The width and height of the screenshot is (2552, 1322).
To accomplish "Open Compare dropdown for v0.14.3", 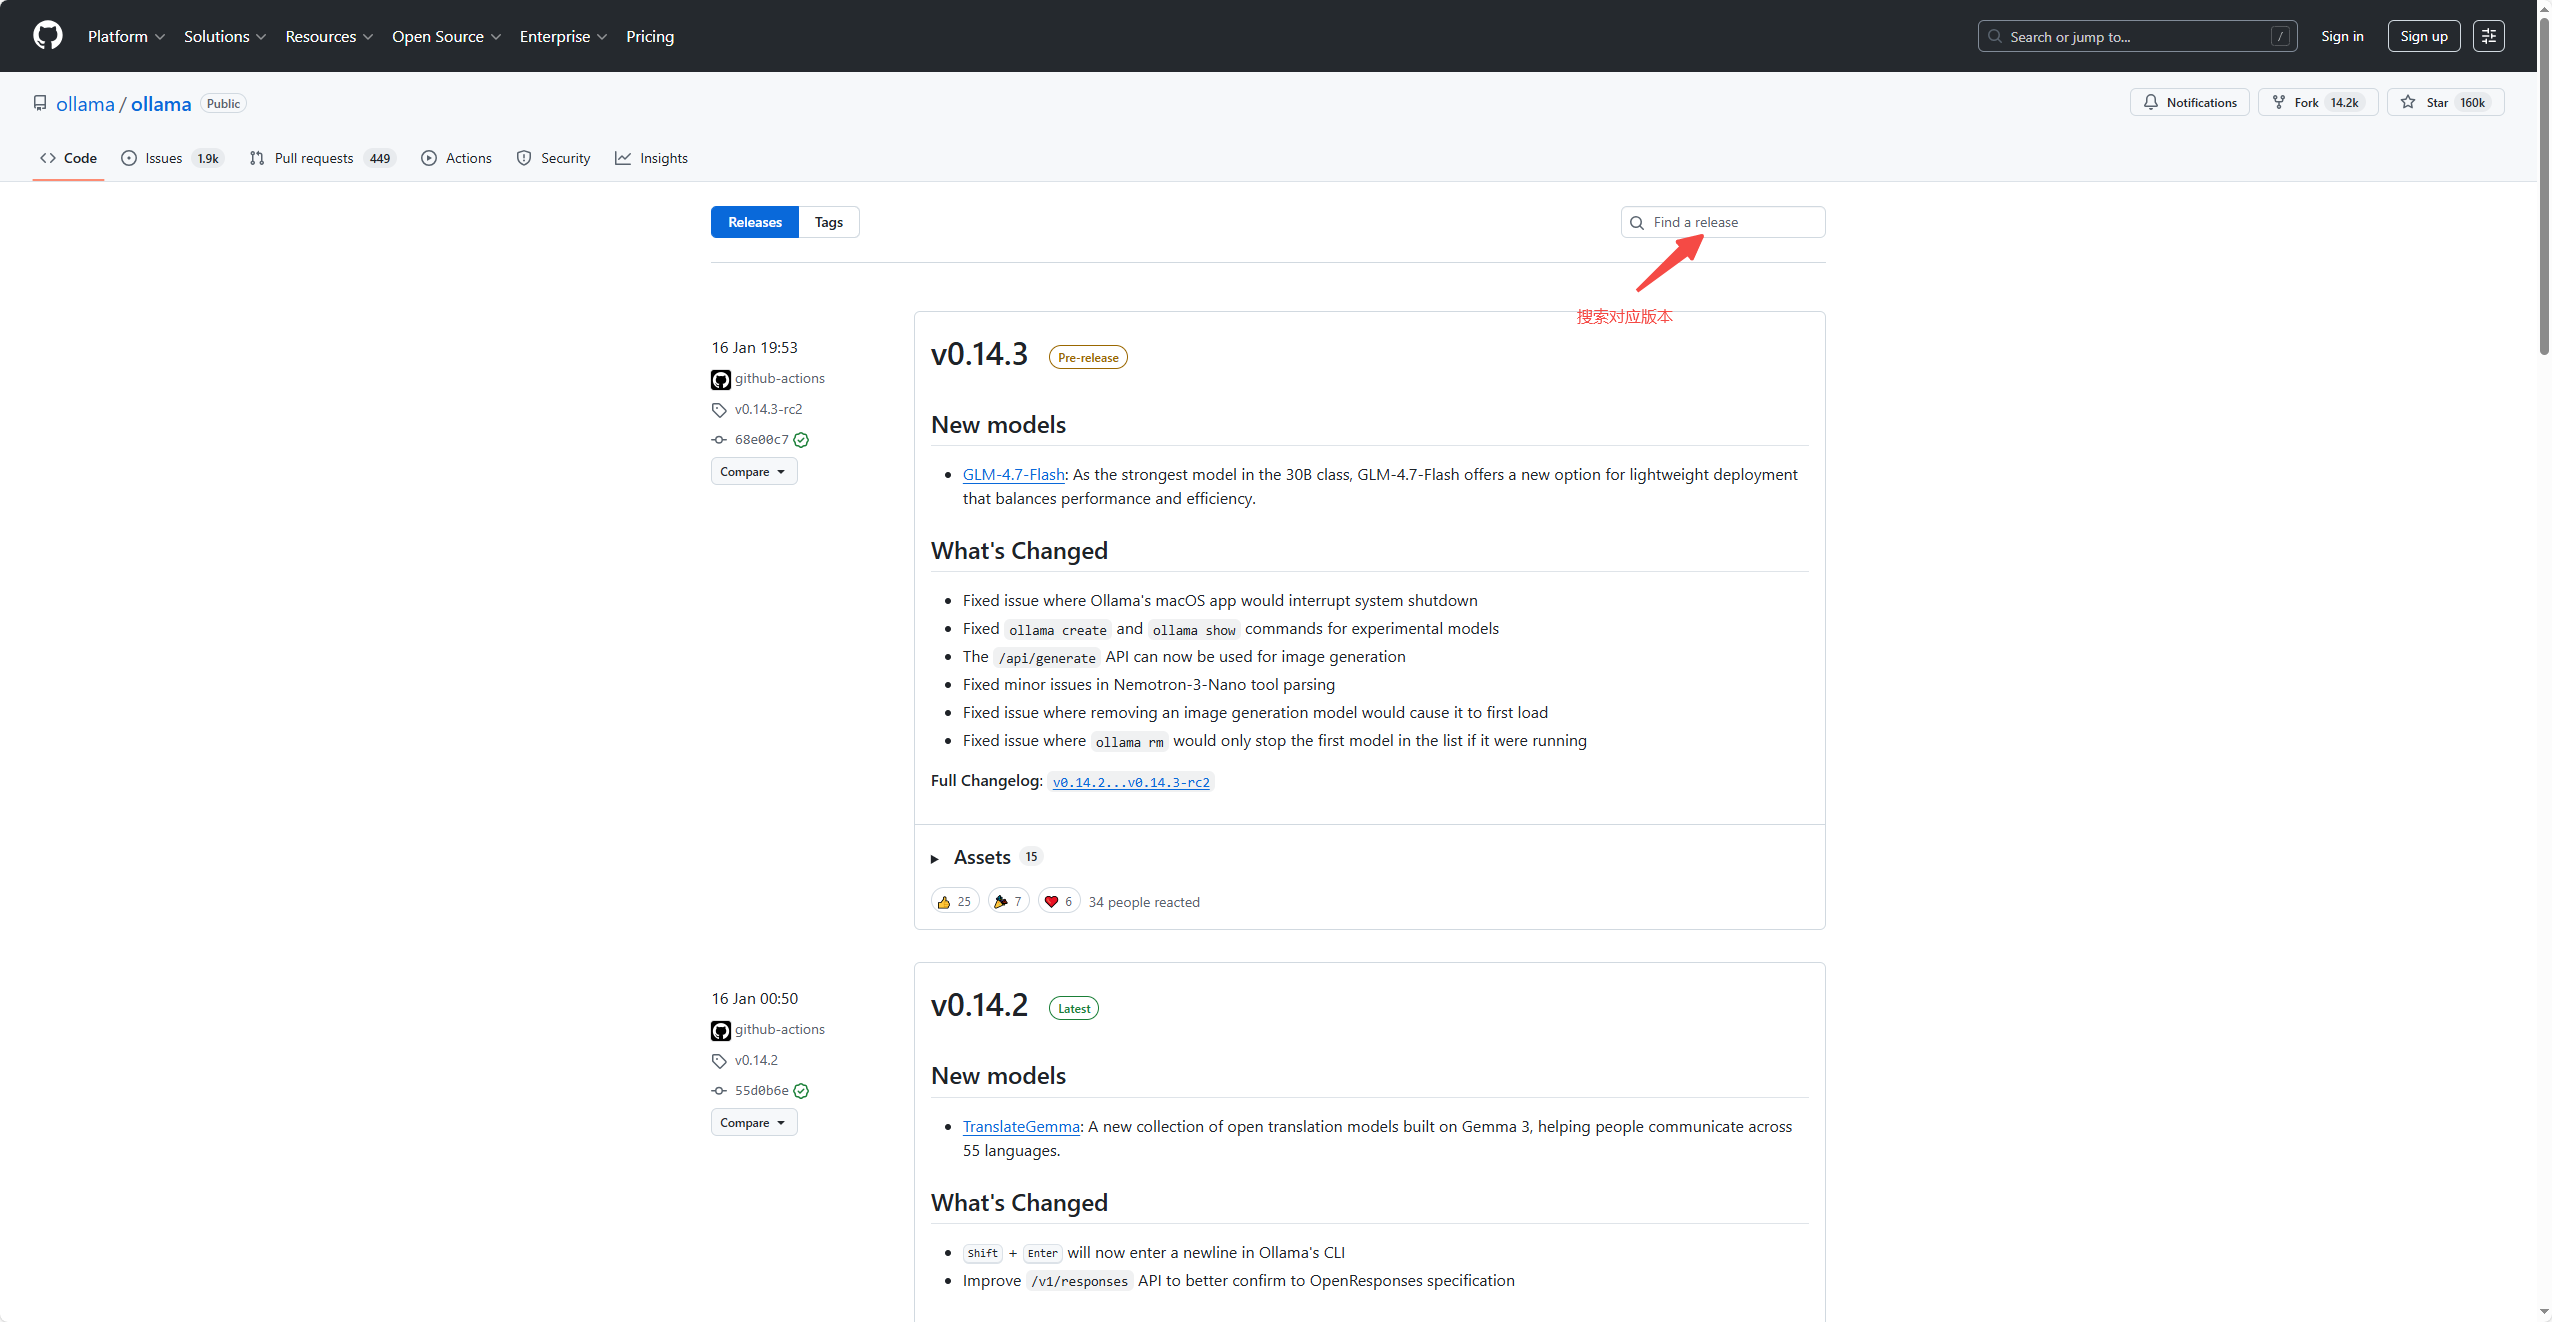I will point(753,471).
